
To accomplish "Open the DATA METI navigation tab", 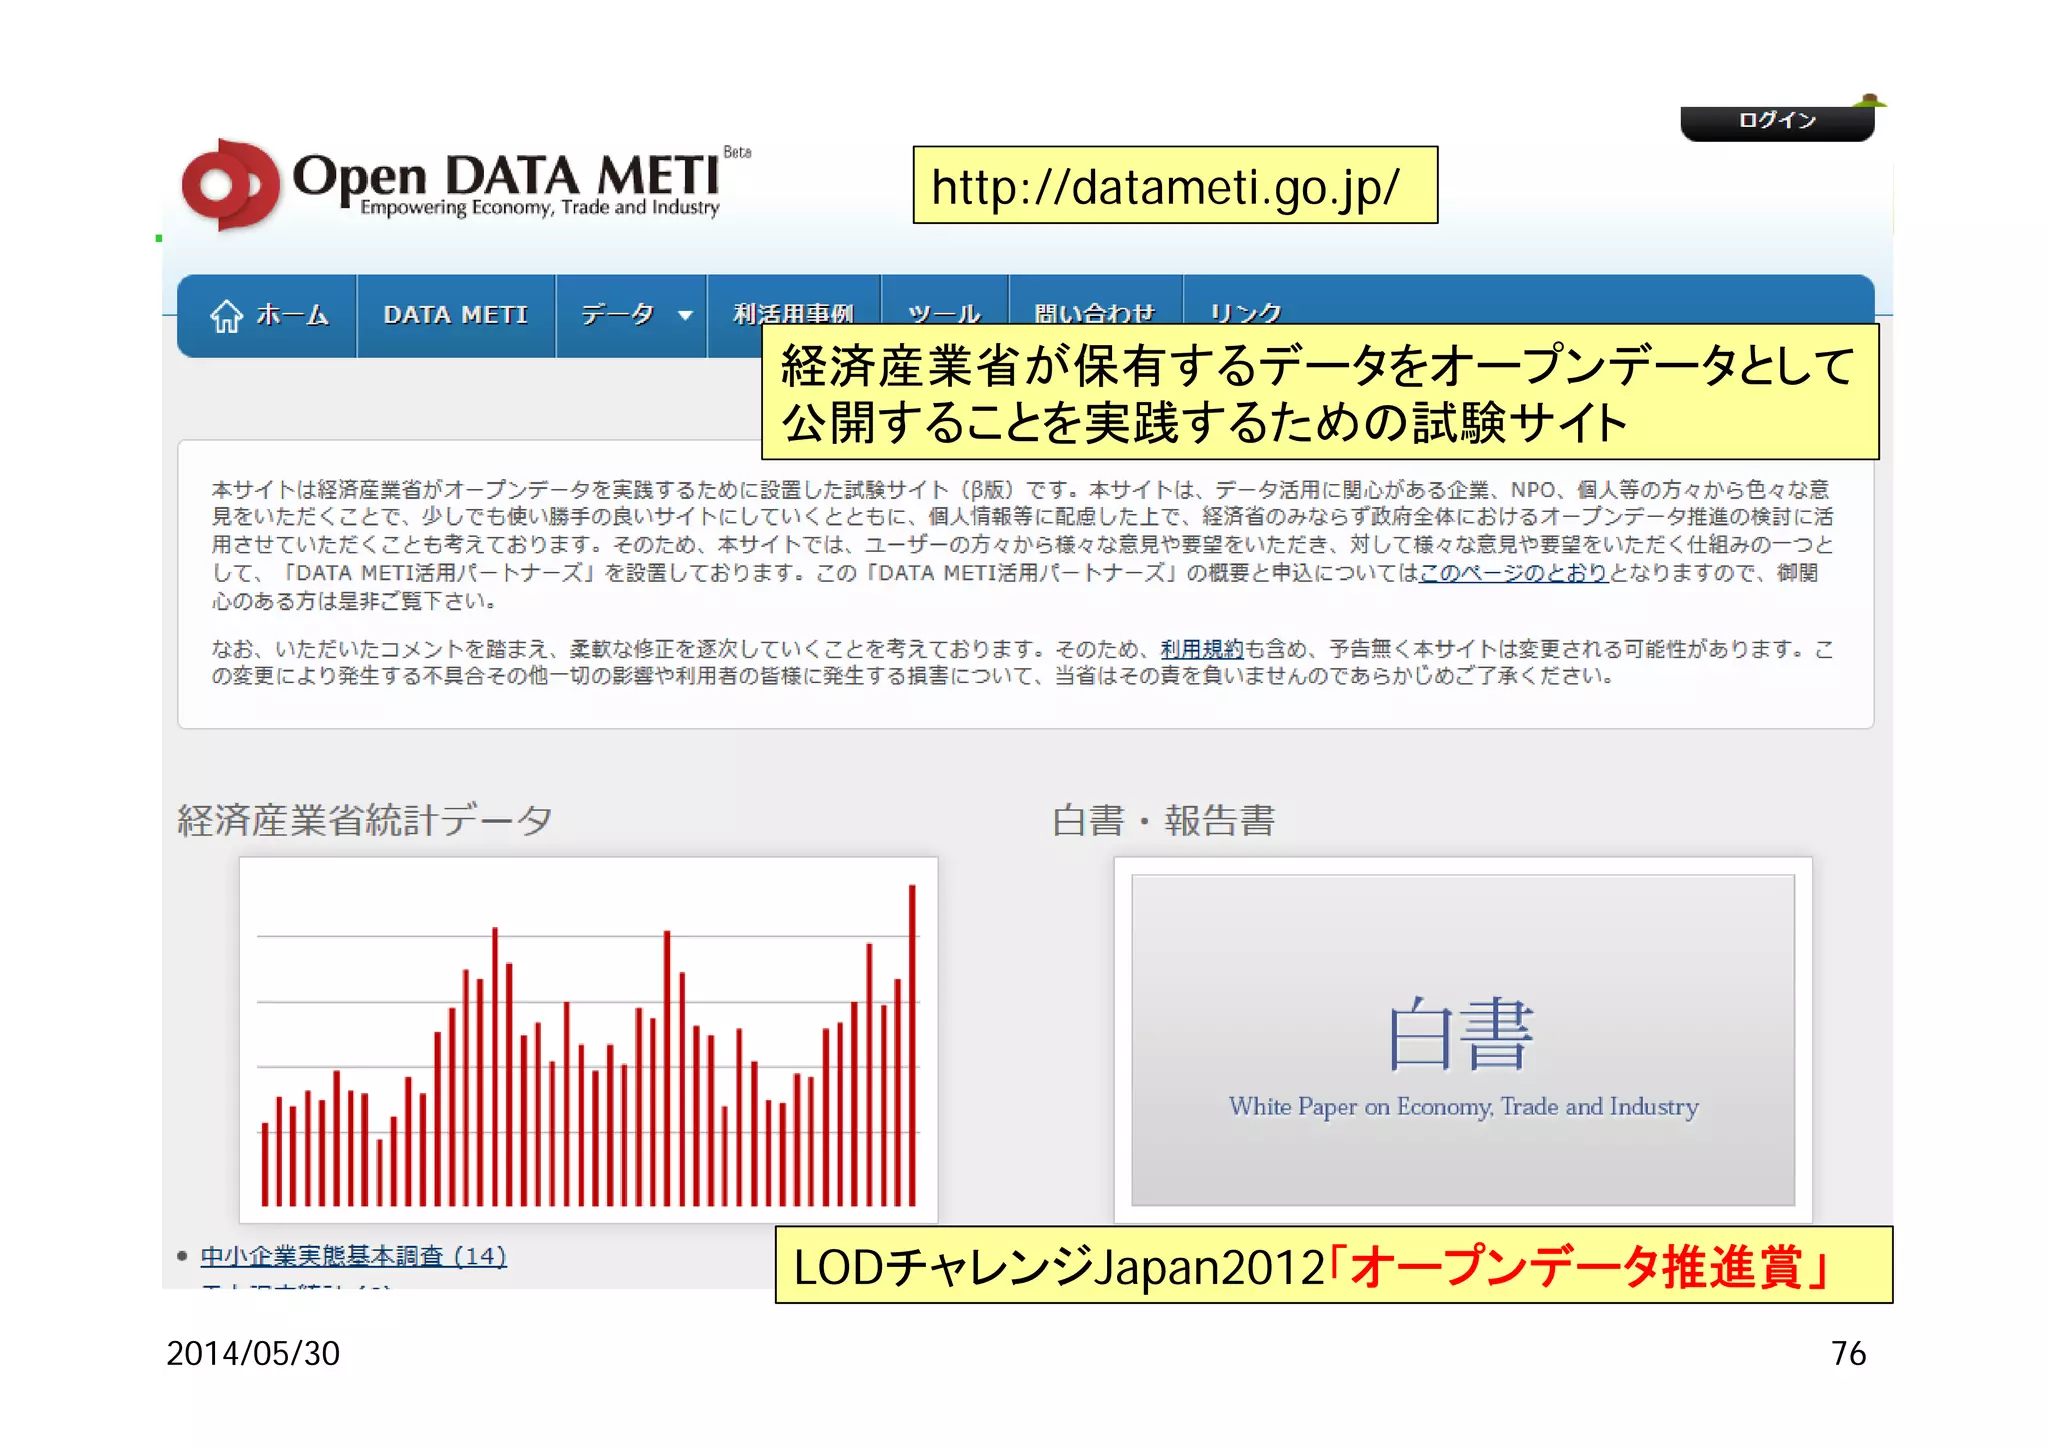I will (456, 315).
